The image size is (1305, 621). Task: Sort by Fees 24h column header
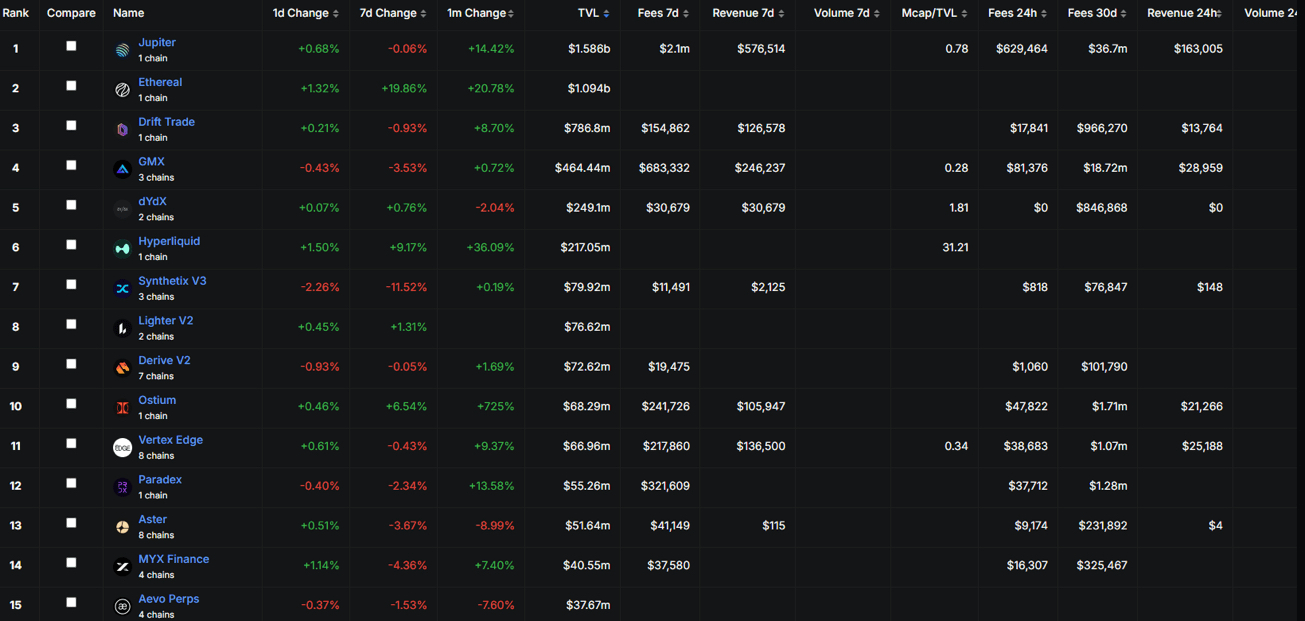[1017, 13]
